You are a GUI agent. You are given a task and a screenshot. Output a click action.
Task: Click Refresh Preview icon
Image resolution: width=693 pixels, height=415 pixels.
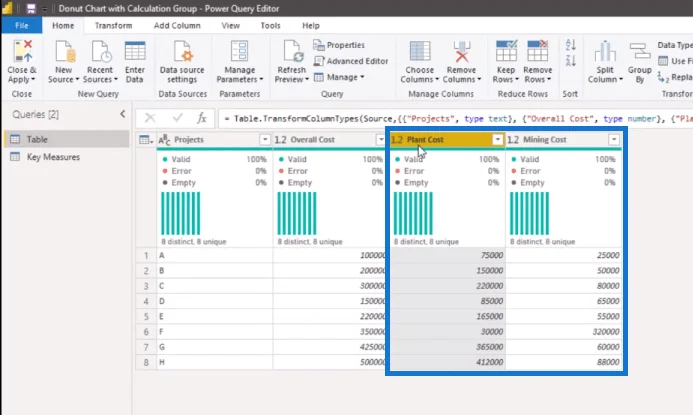pos(292,51)
